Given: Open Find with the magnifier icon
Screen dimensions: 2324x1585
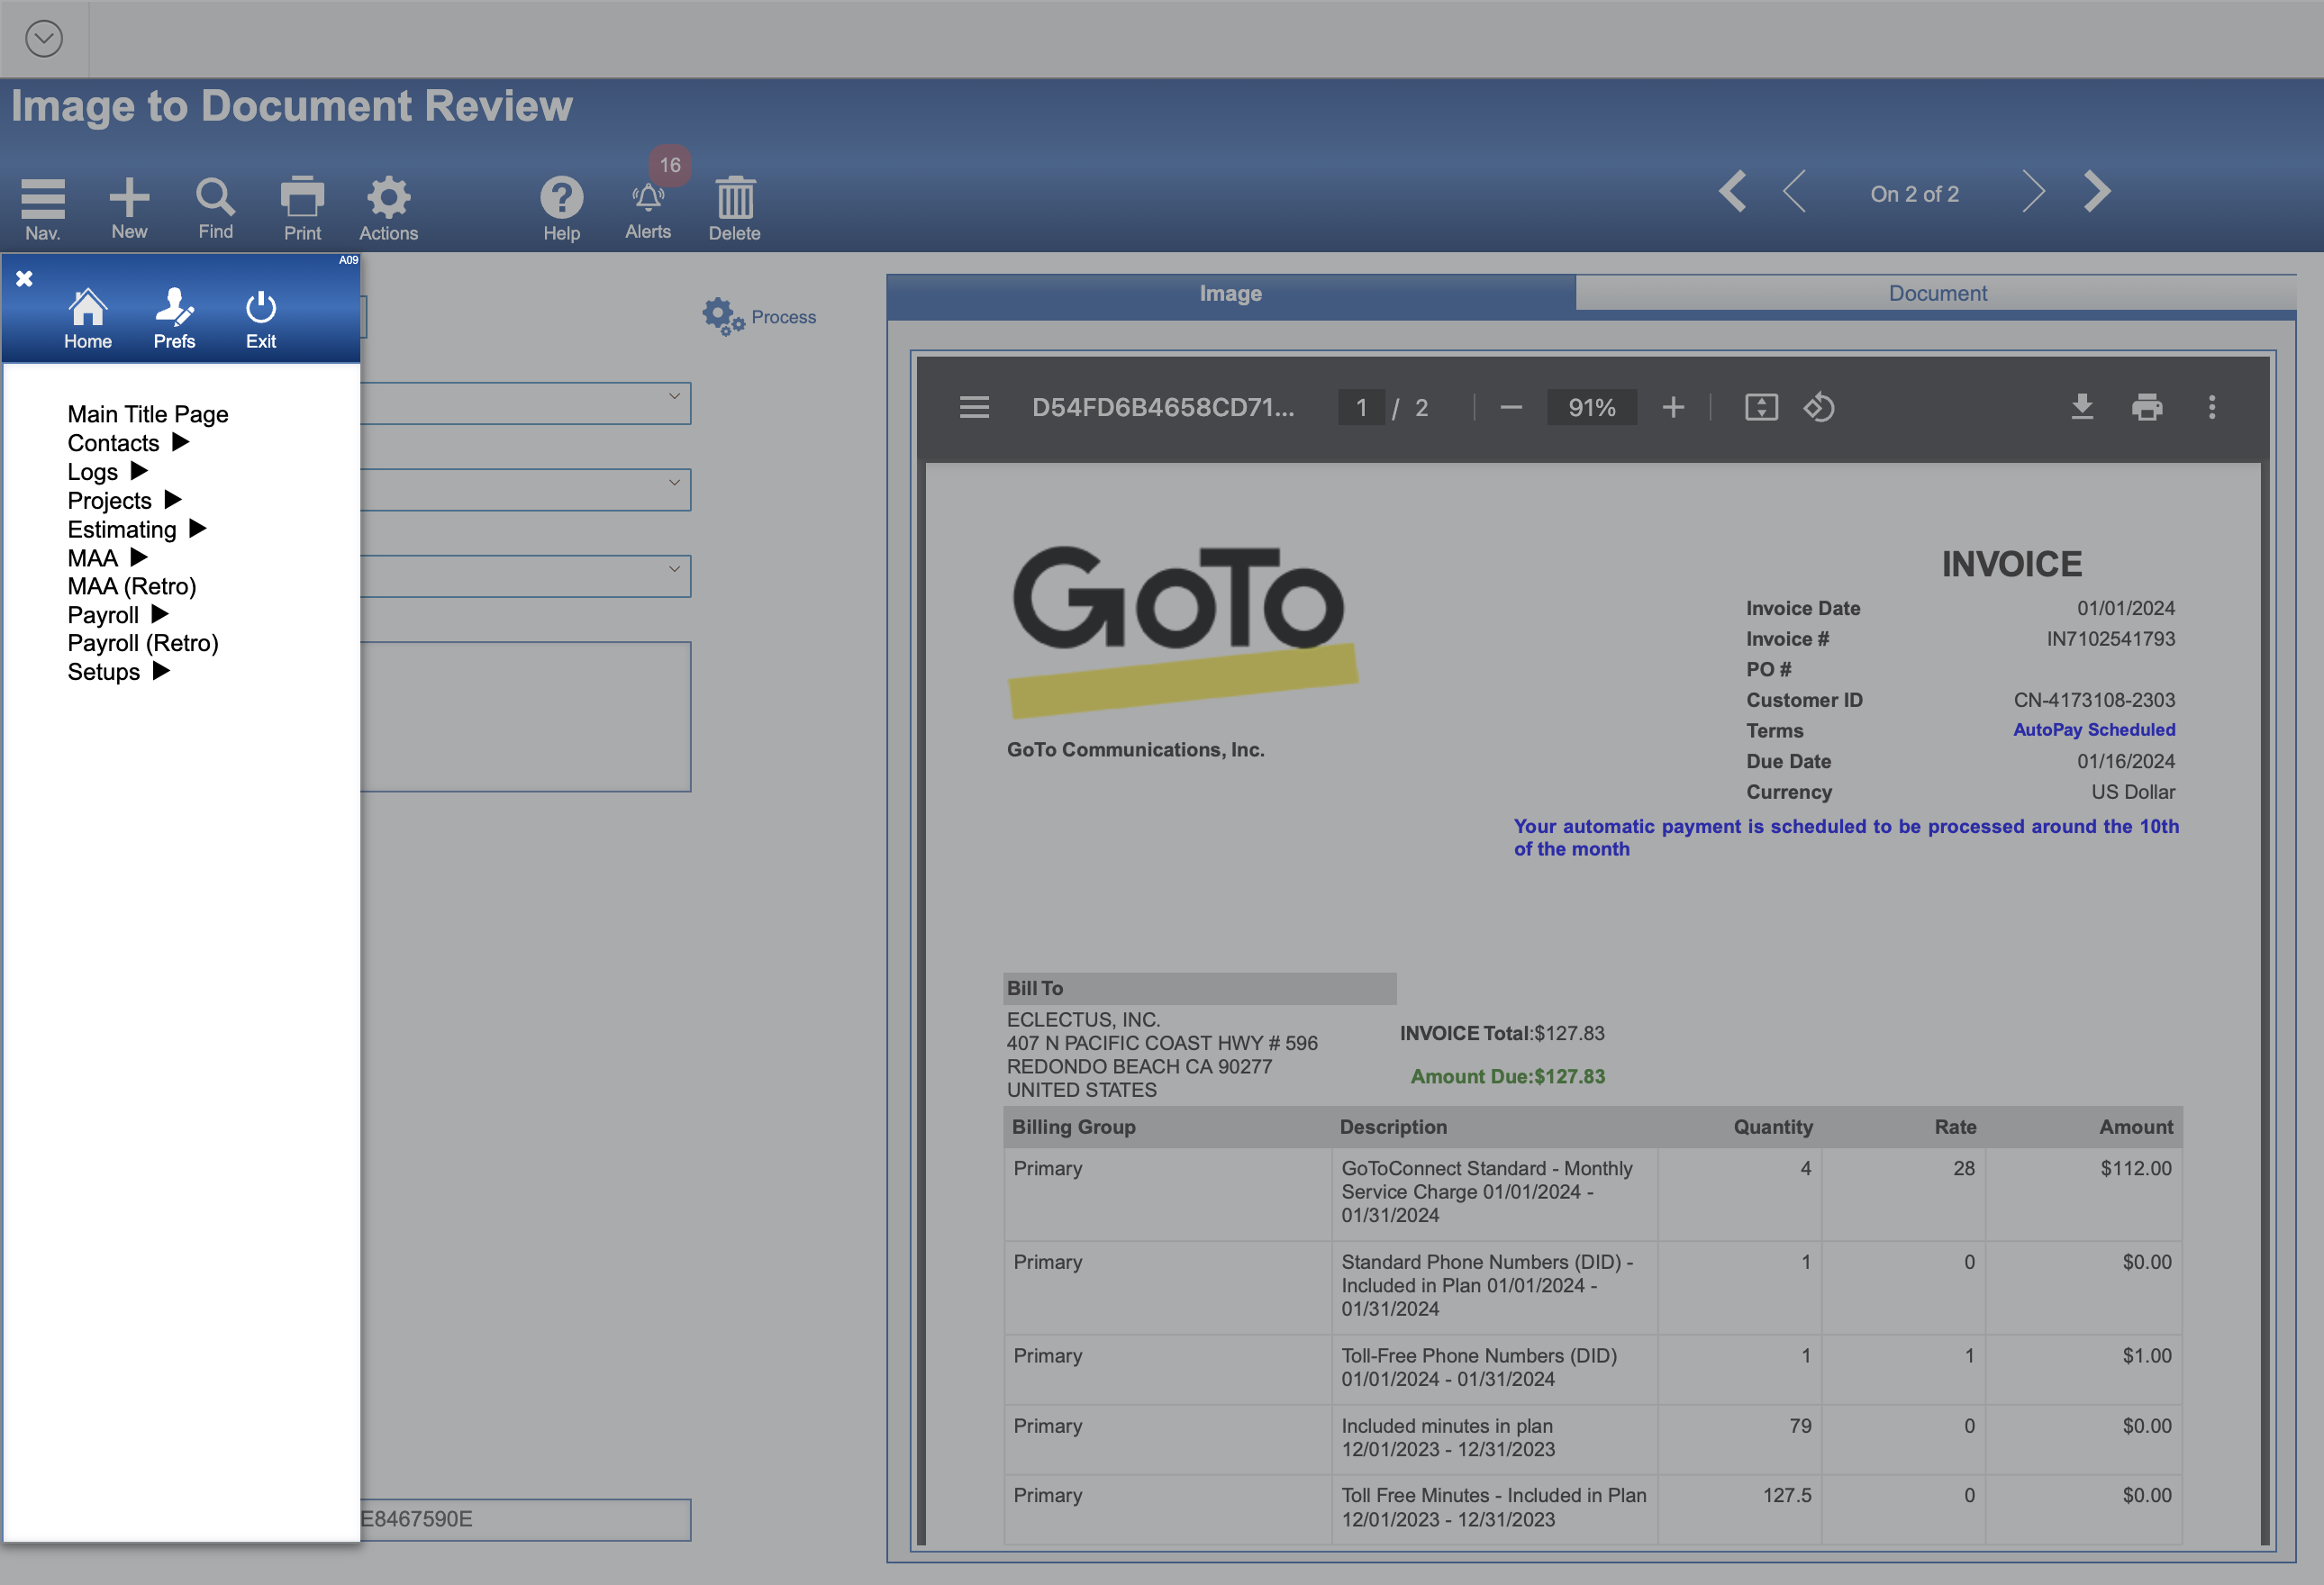Looking at the screenshot, I should pos(215,208).
